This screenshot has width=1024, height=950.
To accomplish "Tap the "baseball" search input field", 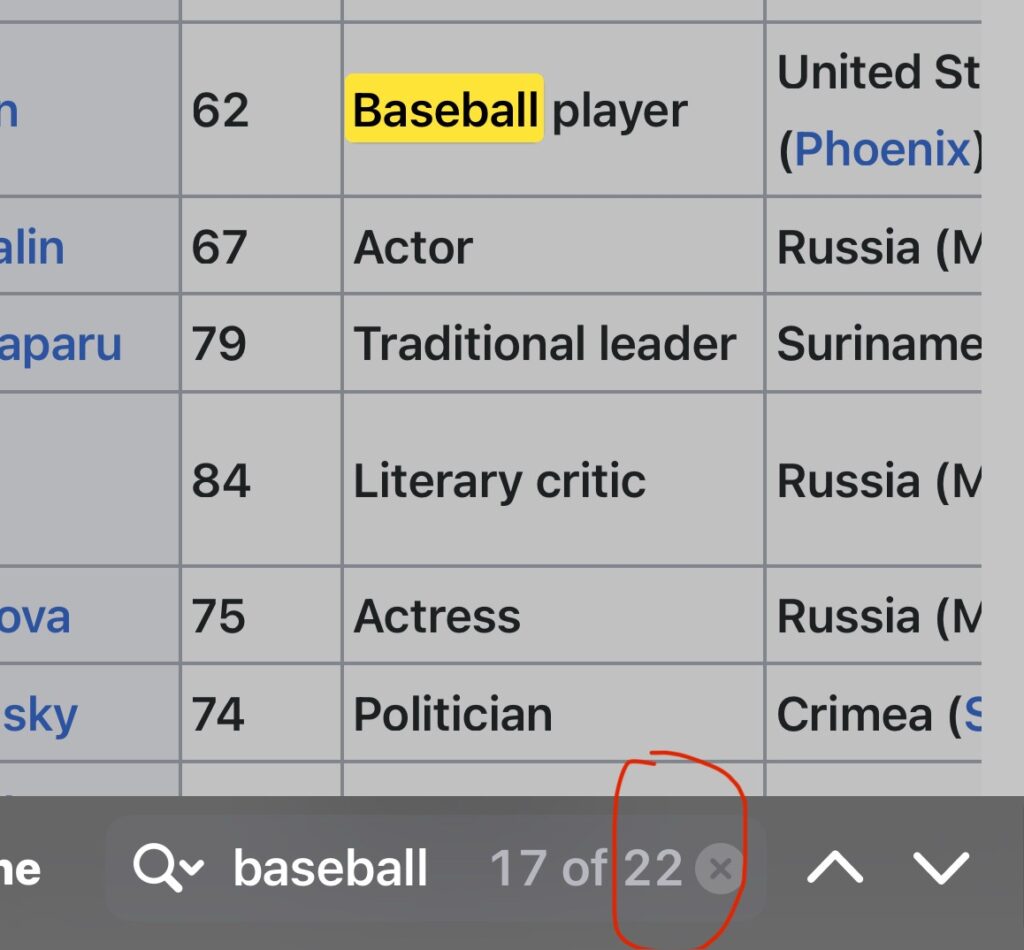I will tap(330, 869).
